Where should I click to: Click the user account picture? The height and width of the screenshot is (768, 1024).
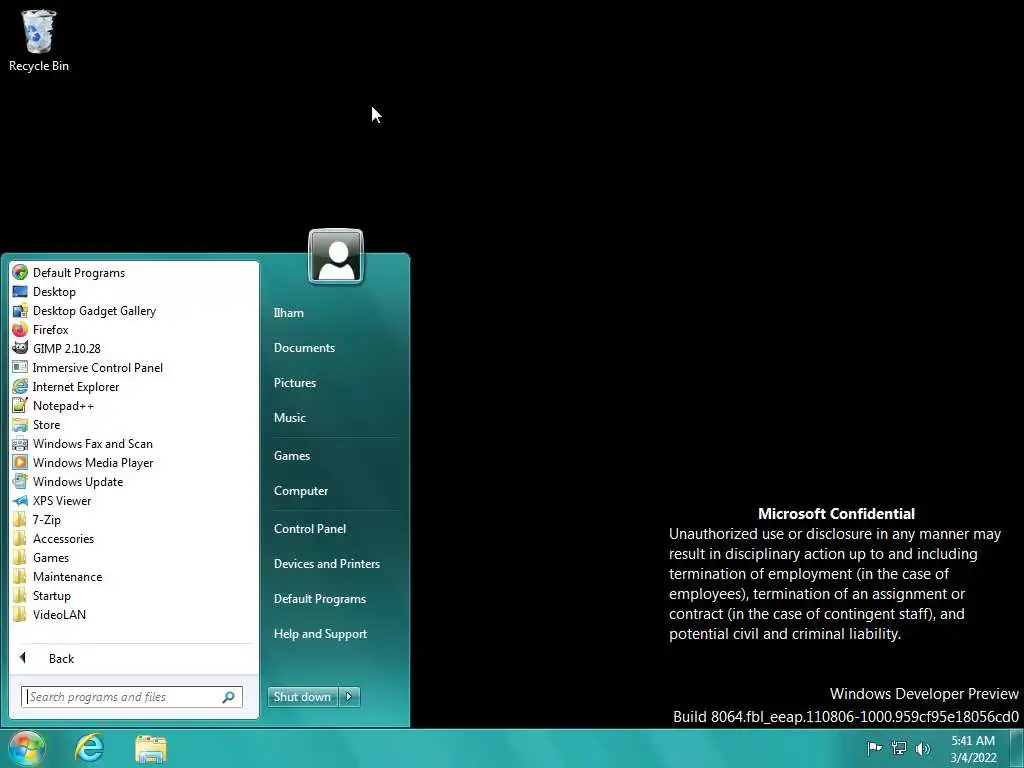tap(336, 256)
